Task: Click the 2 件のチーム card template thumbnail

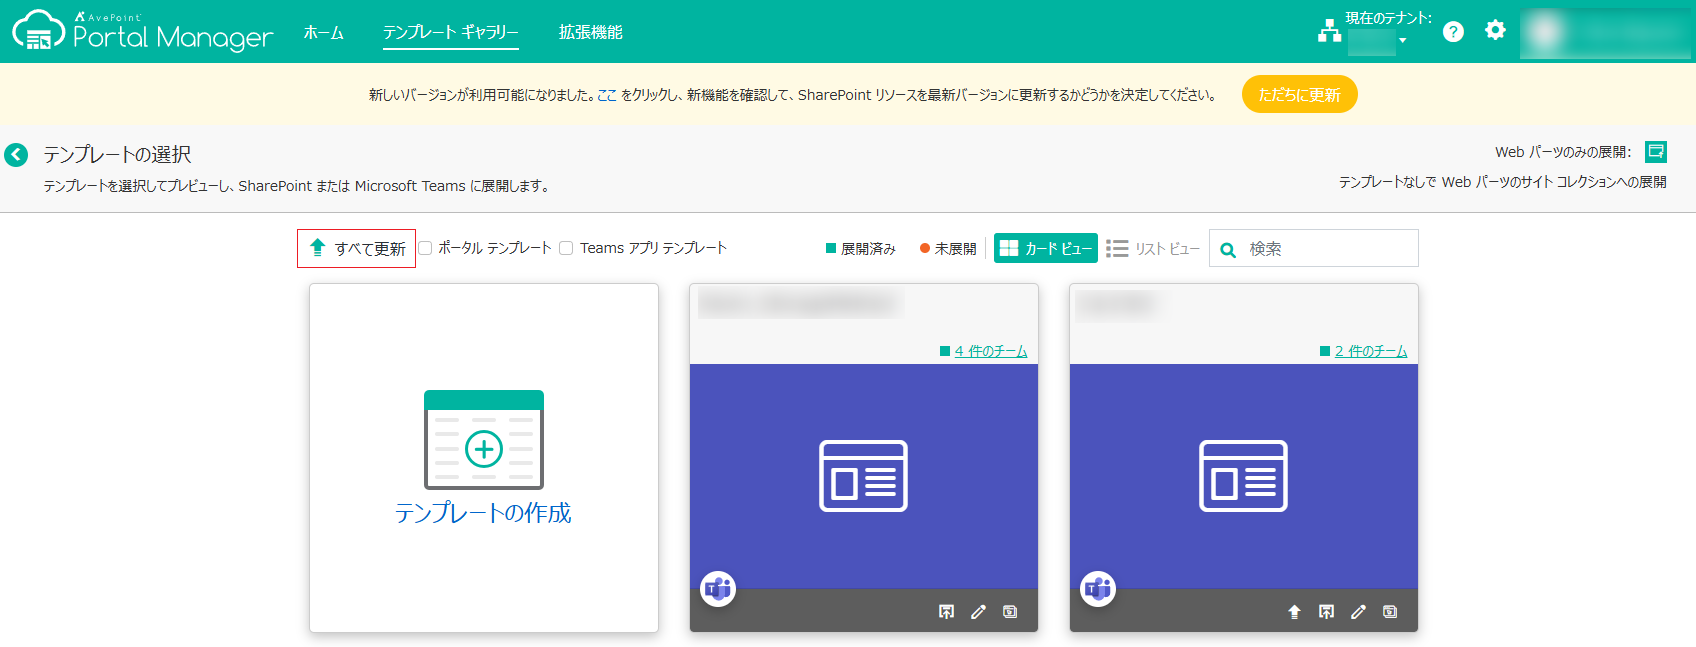Action: tap(1244, 476)
